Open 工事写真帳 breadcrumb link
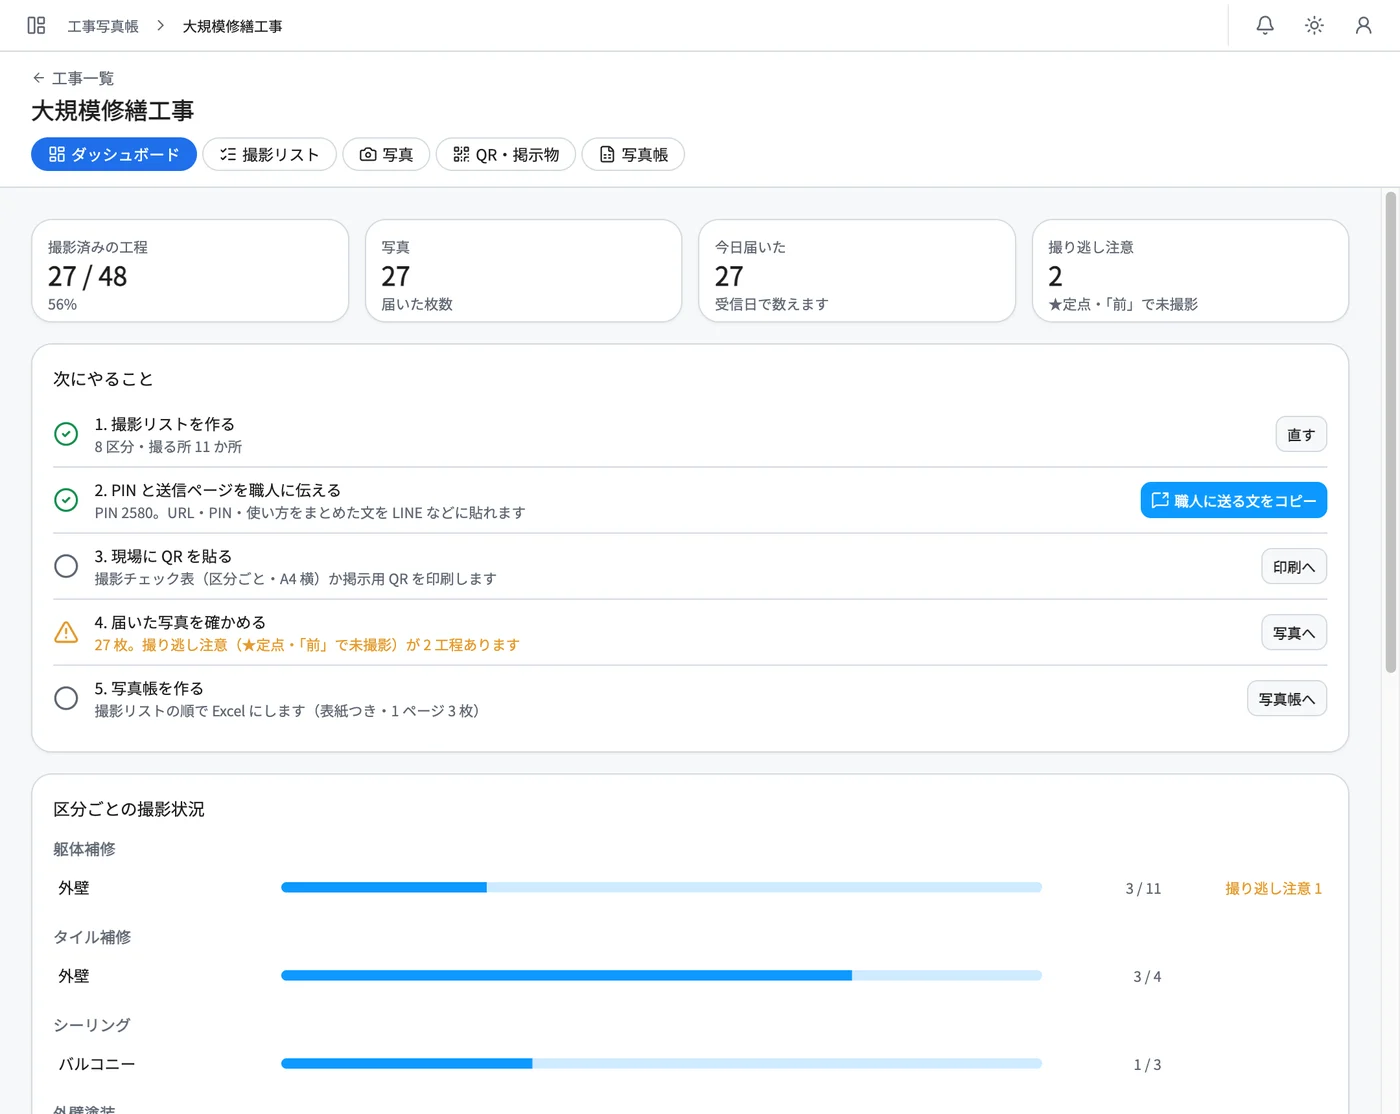The image size is (1400, 1114). pyautogui.click(x=103, y=26)
